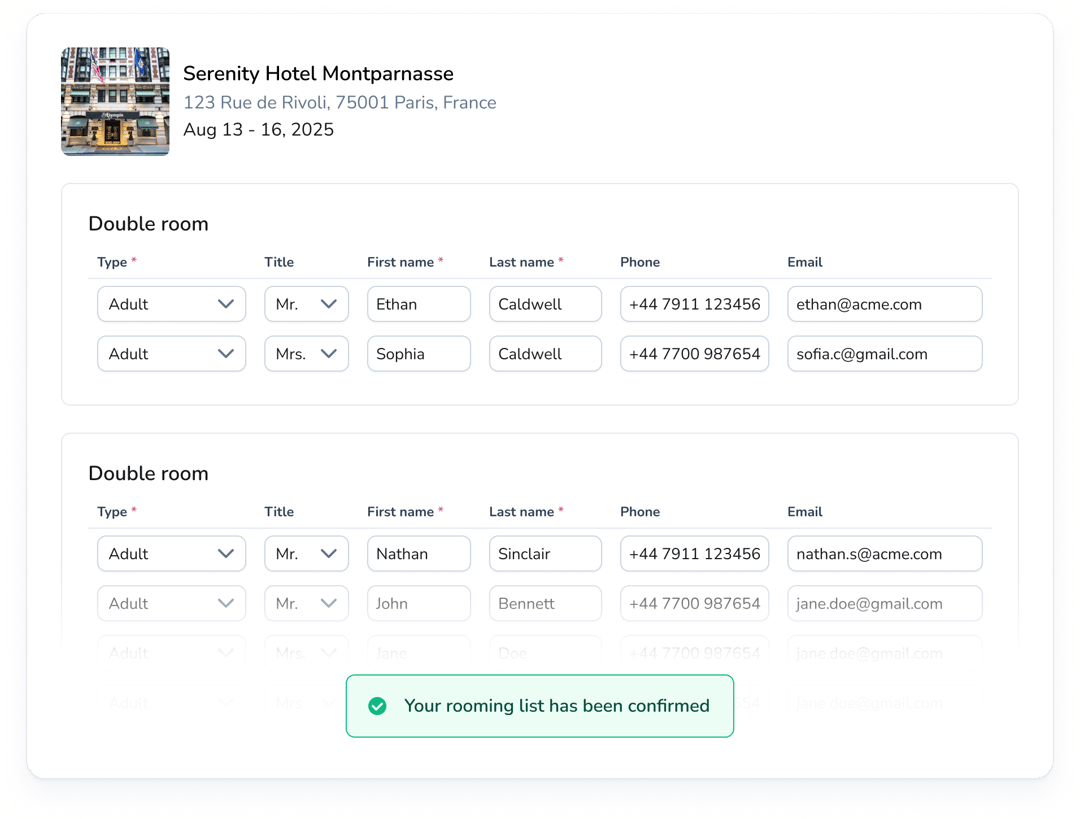This screenshot has width=1080, height=819.
Task: Open the Title dropdown for Ethan
Action: [306, 304]
